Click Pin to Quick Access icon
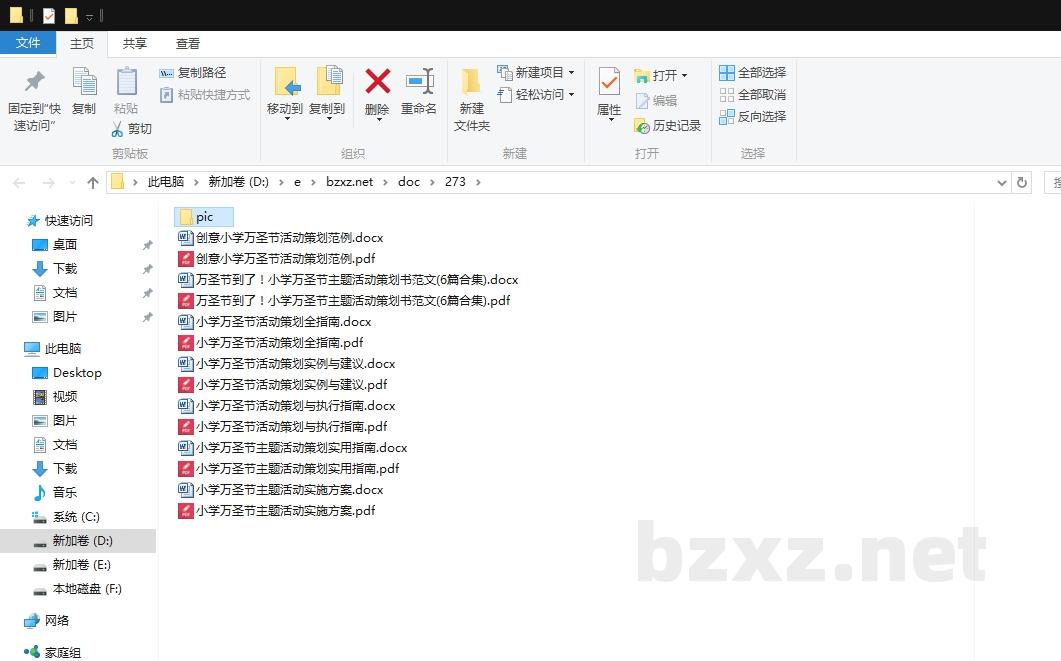 click(34, 82)
